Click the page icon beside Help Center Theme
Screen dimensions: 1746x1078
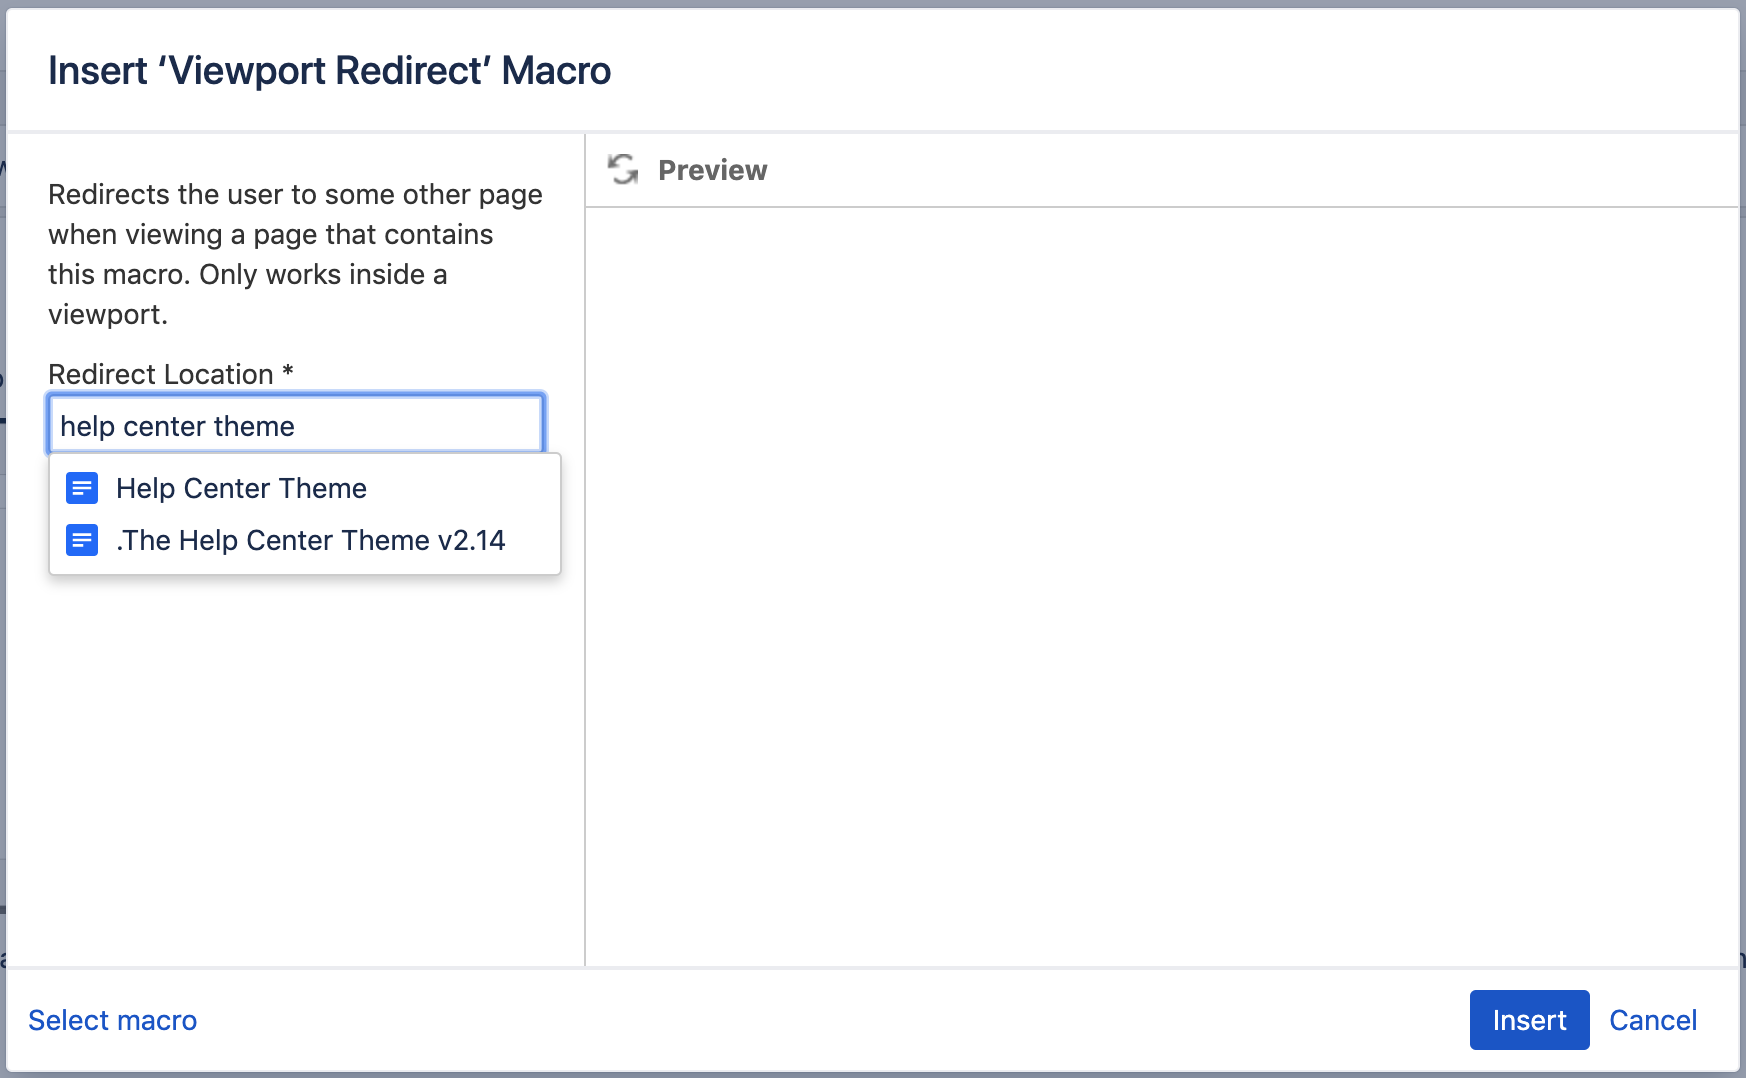[x=82, y=488]
